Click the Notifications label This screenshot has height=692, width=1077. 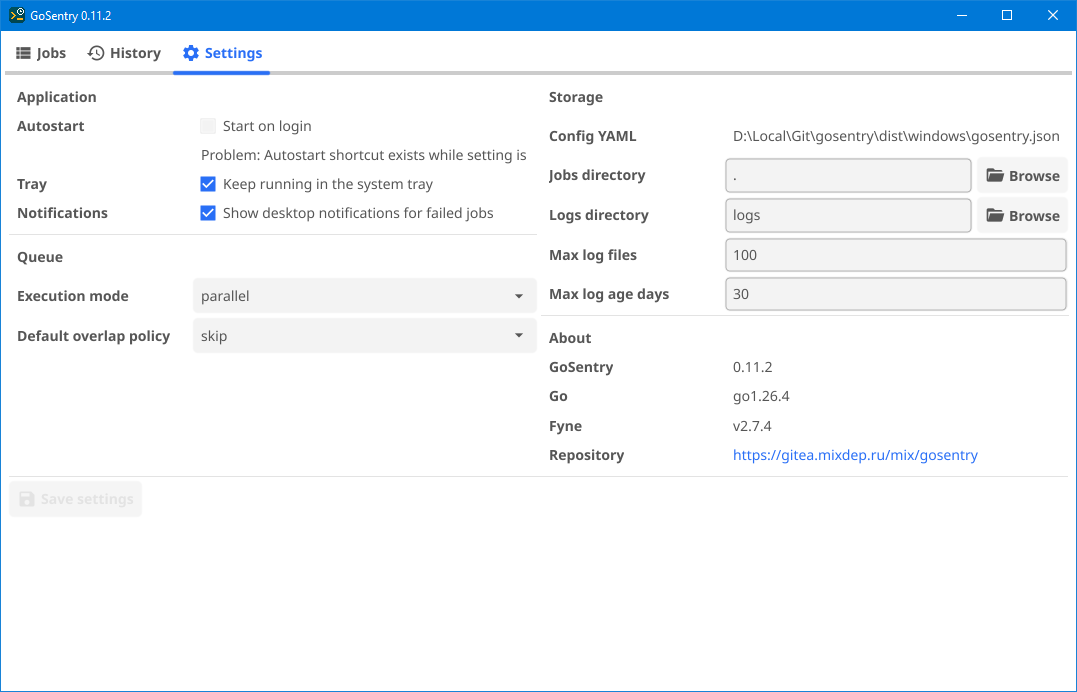(x=63, y=213)
